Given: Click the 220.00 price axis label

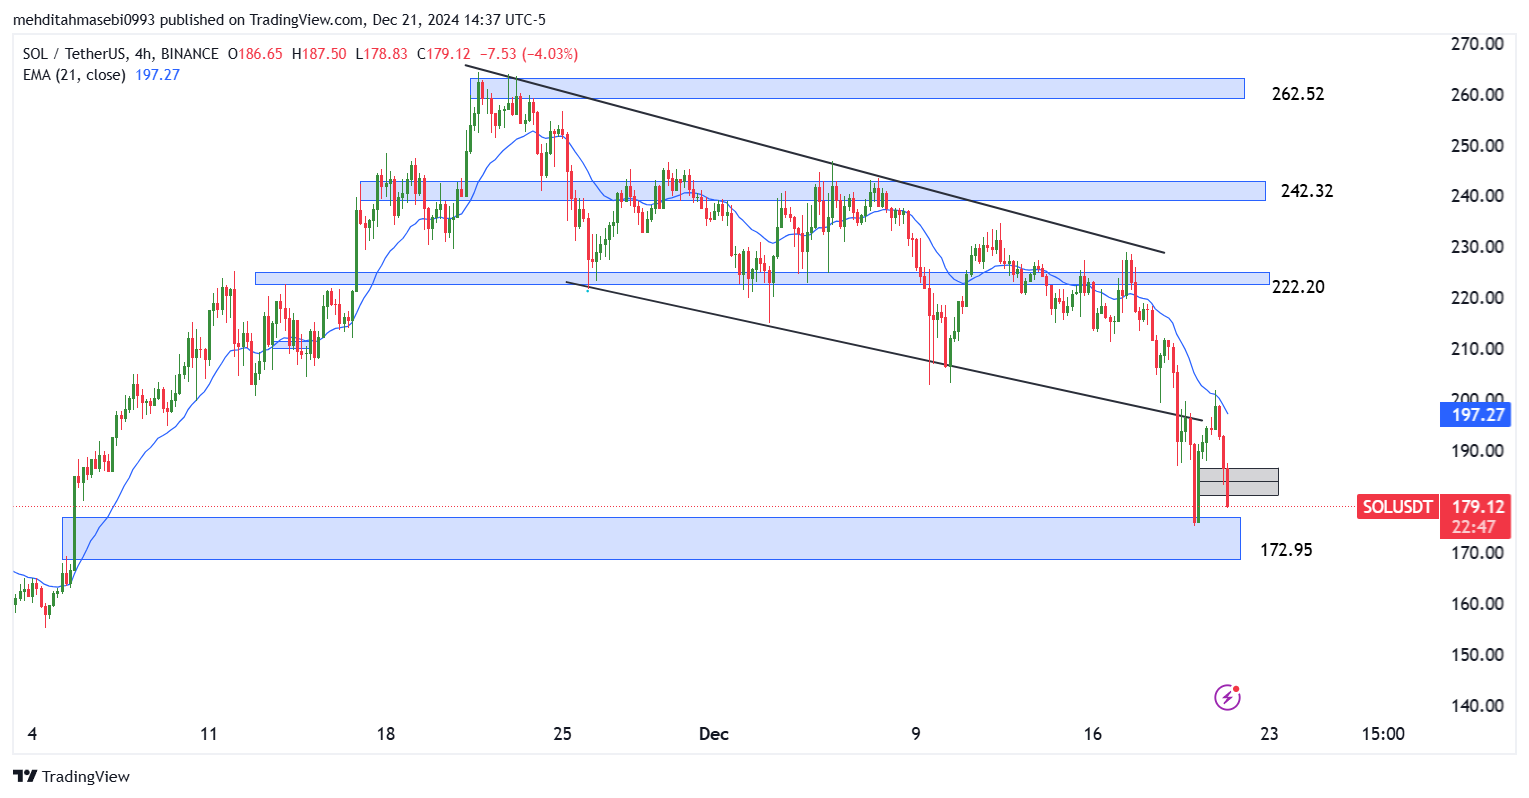Looking at the screenshot, I should click(x=1477, y=298).
